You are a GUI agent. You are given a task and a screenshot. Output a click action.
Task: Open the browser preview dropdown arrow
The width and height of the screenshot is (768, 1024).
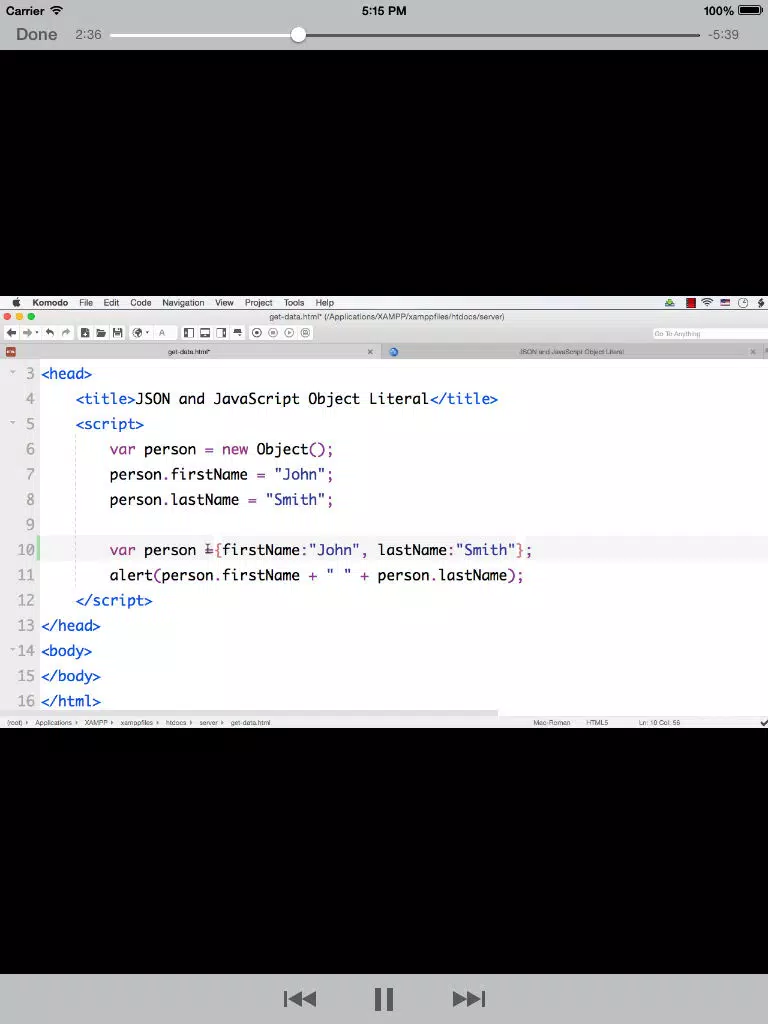[147, 332]
